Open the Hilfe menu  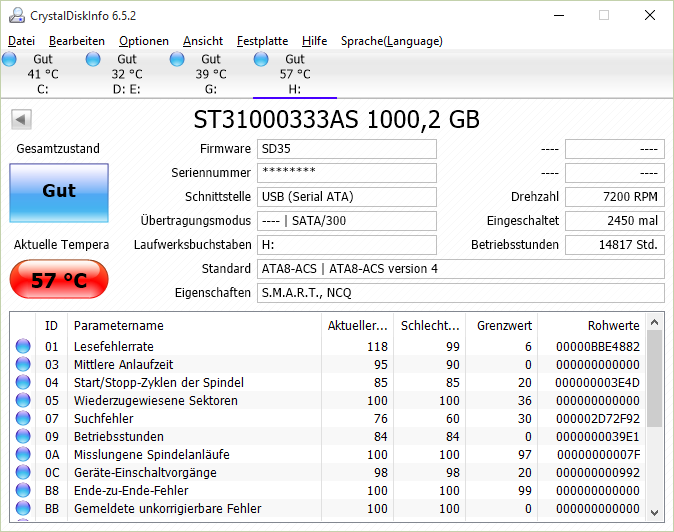315,41
